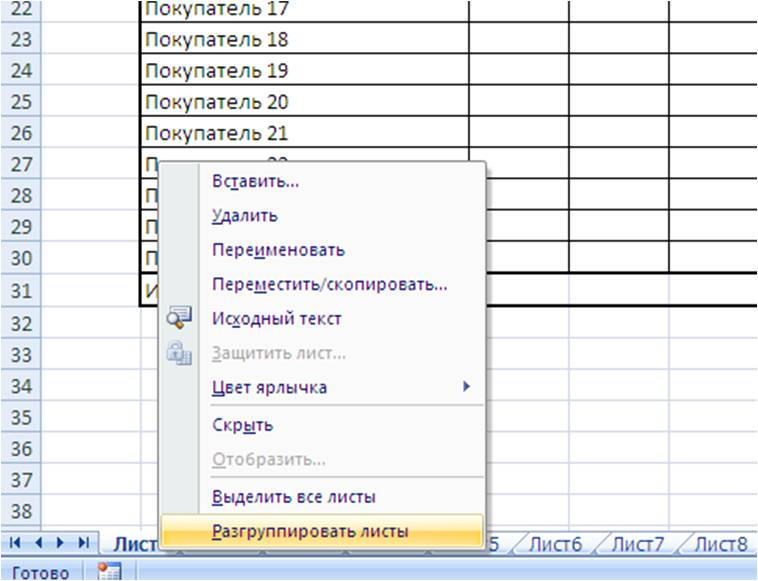758x581 pixels.
Task: Click Скрыть to hide the sheet
Action: click(242, 425)
